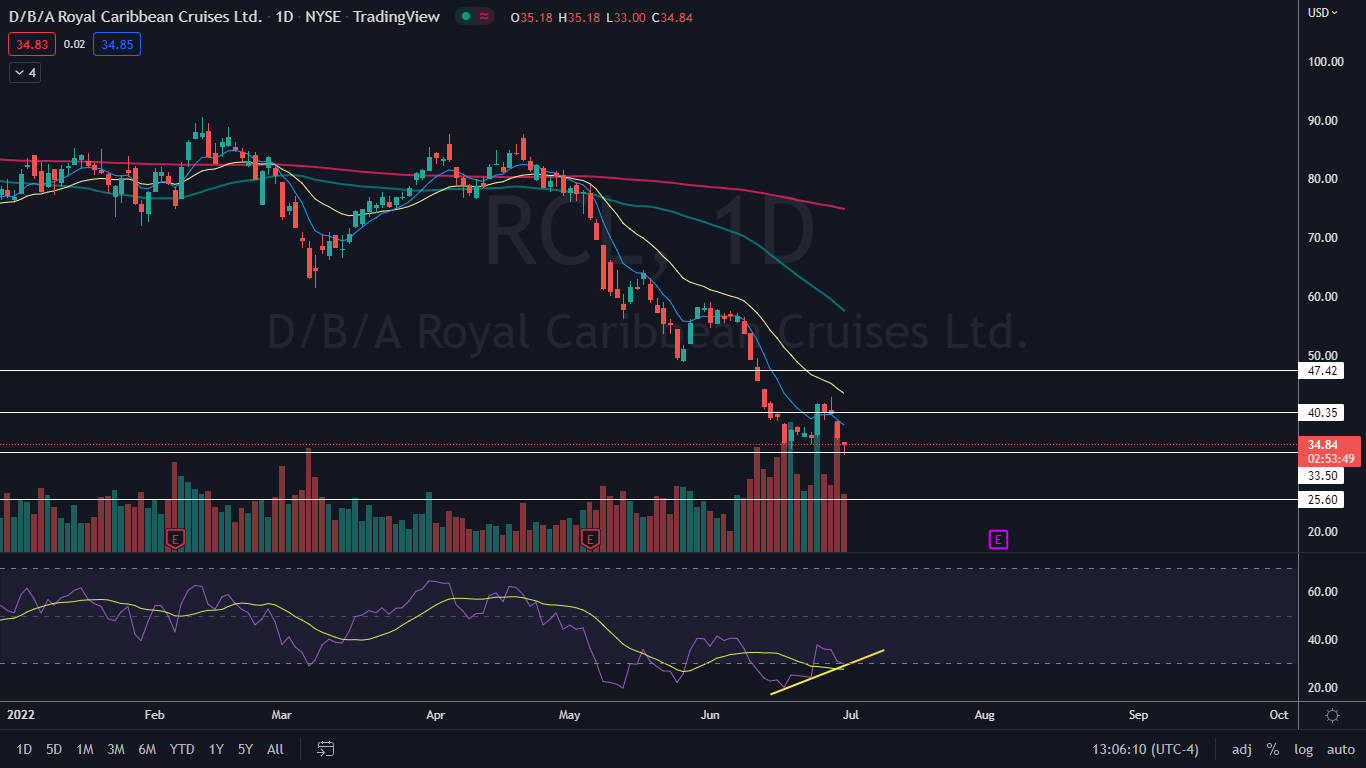
Task: Click the 33.50 horizontal line price label
Action: coord(1320,476)
